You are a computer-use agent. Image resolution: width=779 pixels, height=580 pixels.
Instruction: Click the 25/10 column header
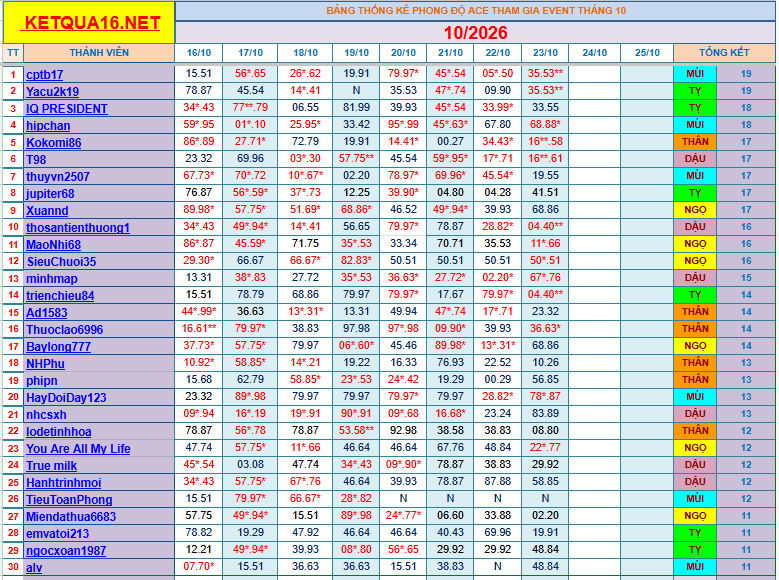(647, 53)
